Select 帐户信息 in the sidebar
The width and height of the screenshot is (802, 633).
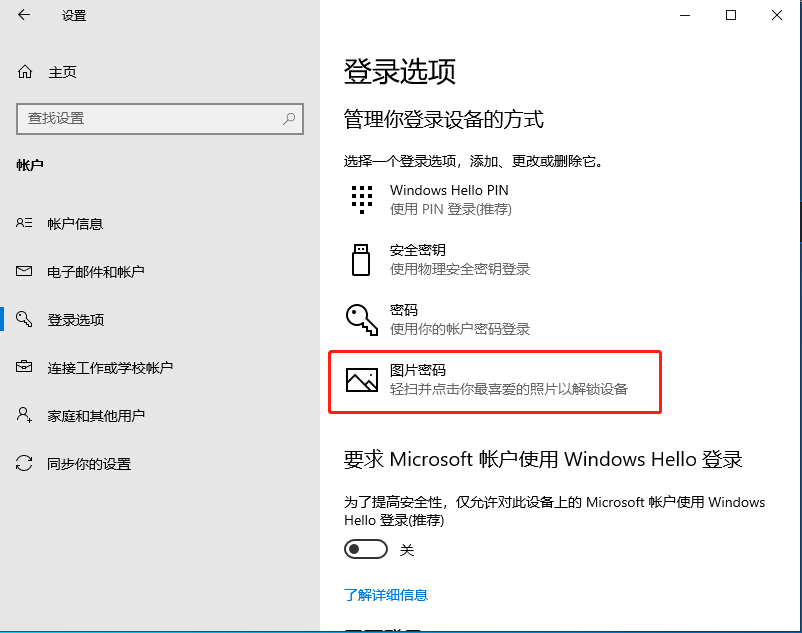click(x=75, y=223)
